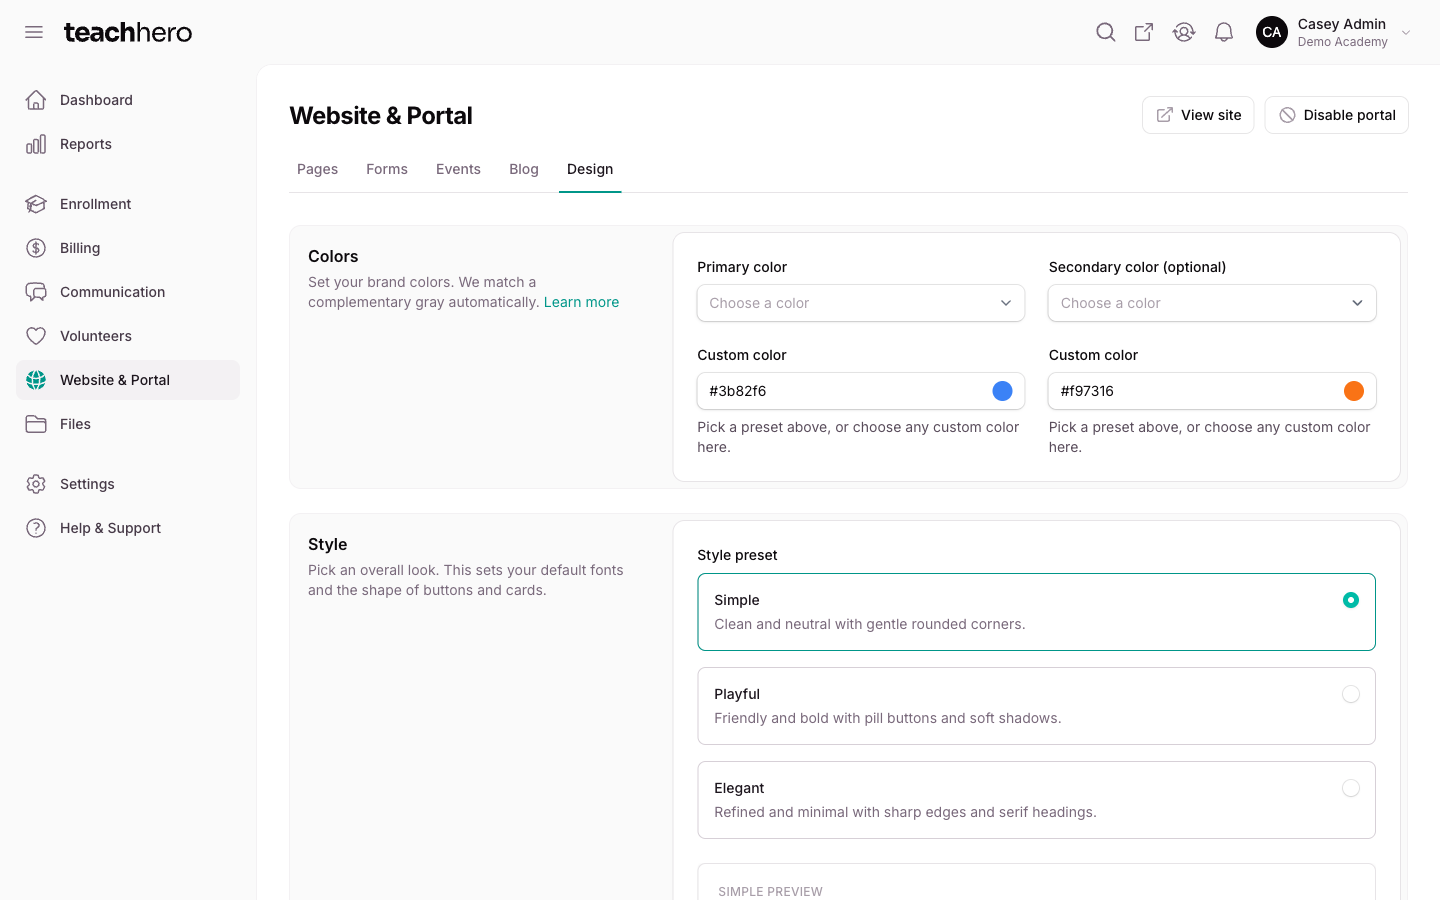Click the Reports bar chart icon
Image resolution: width=1440 pixels, height=900 pixels.
click(x=36, y=144)
